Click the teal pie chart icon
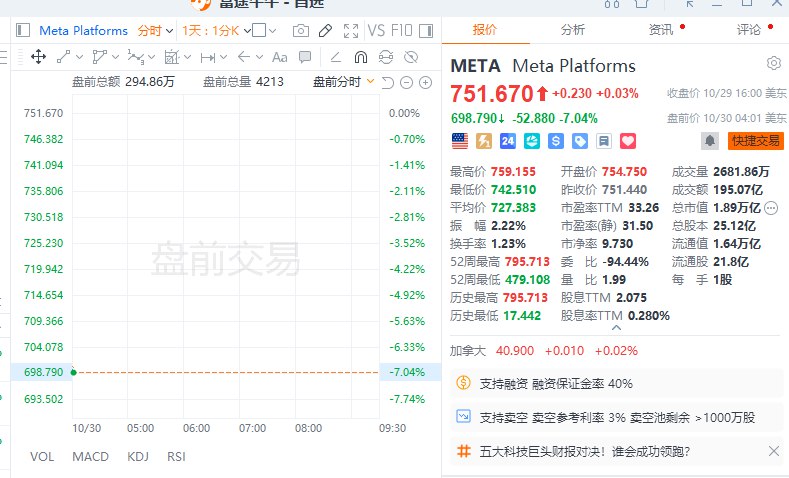Viewport: 789px width, 478px height. (532, 141)
